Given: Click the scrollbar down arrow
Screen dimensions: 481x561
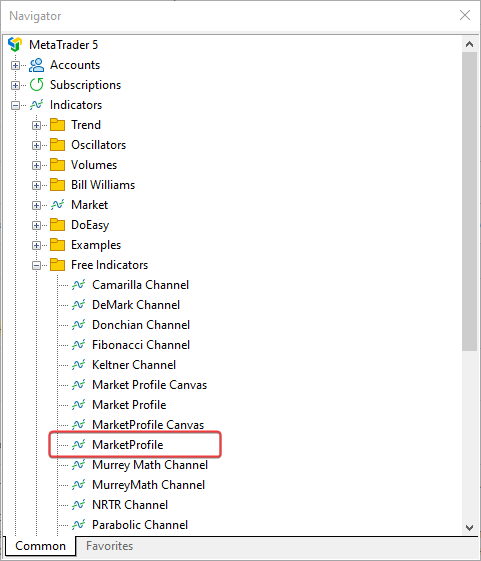Looking at the screenshot, I should 469,528.
